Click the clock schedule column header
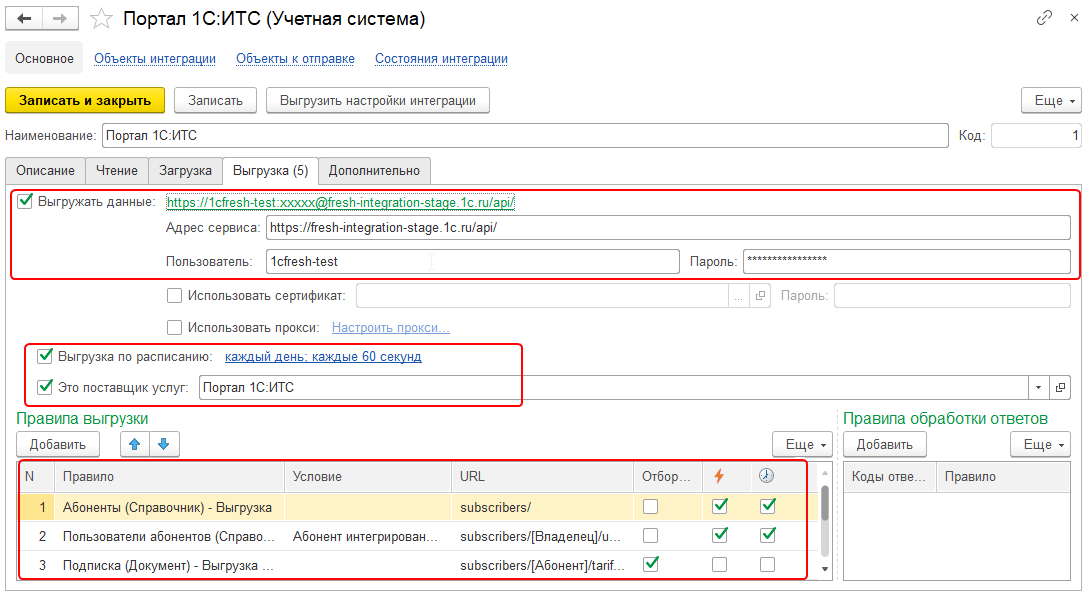 (767, 477)
